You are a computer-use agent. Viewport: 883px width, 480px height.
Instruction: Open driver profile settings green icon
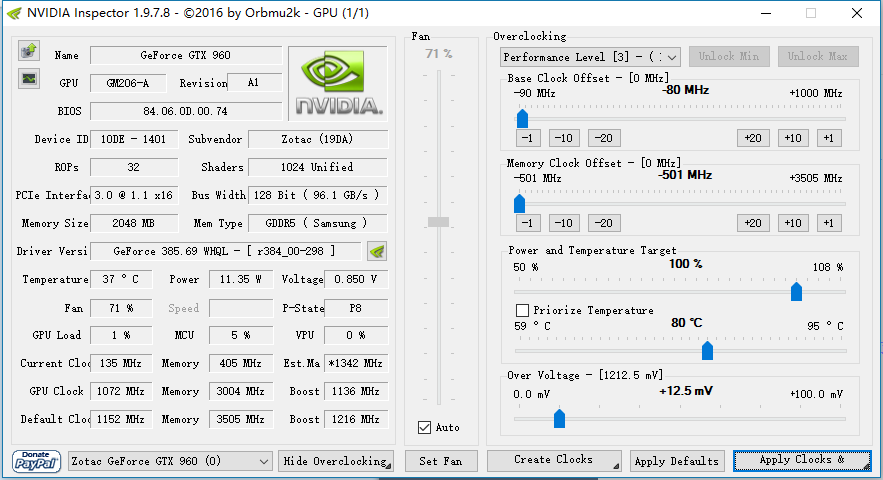point(377,251)
